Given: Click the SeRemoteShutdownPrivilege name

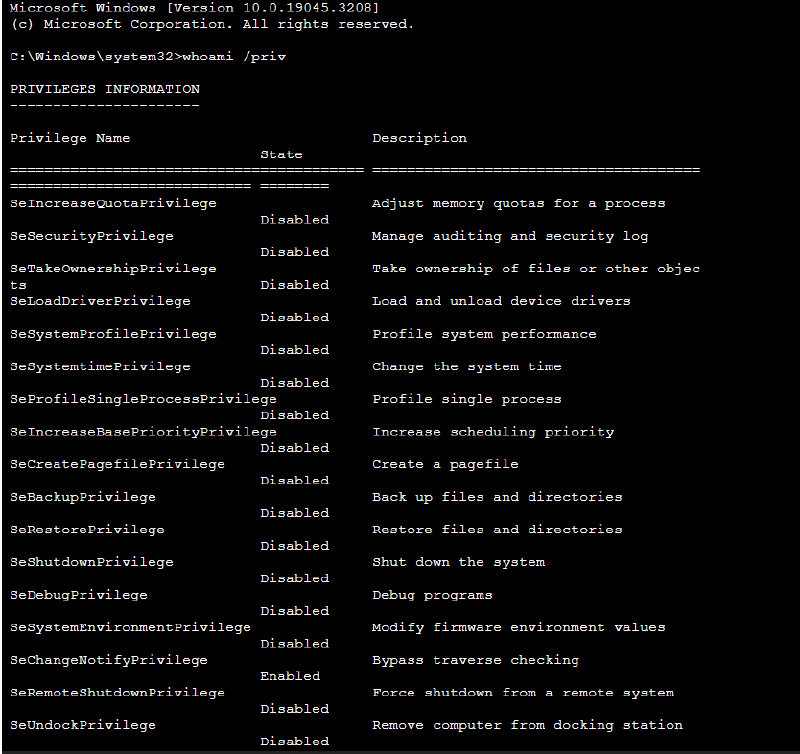Looking at the screenshot, I should tap(117, 692).
